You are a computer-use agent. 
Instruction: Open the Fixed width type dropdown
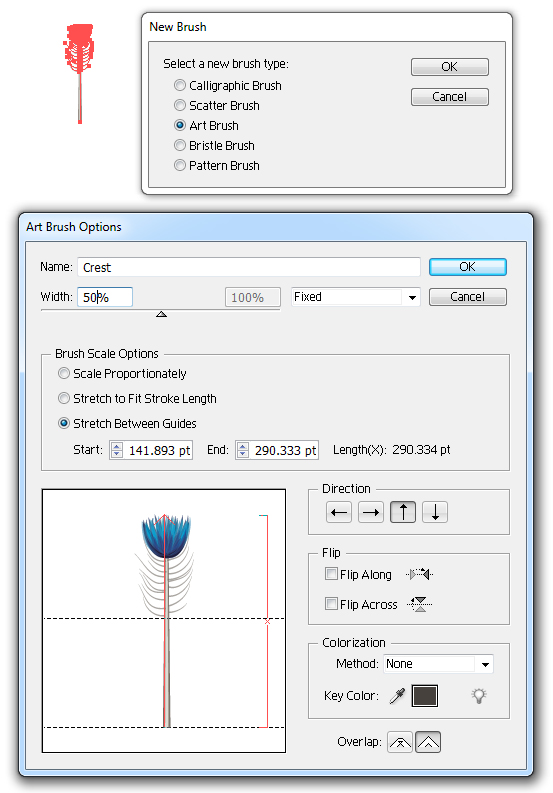click(x=356, y=297)
